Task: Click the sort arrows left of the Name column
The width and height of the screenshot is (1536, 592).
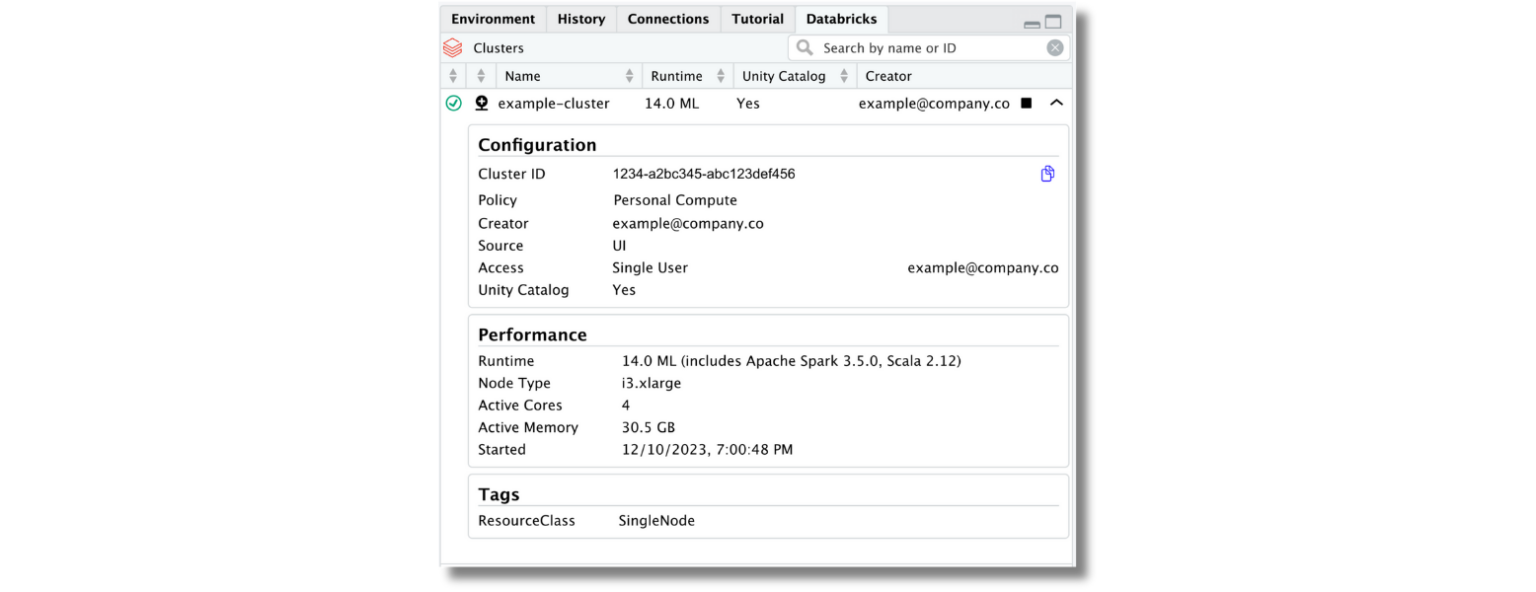Action: (479, 75)
